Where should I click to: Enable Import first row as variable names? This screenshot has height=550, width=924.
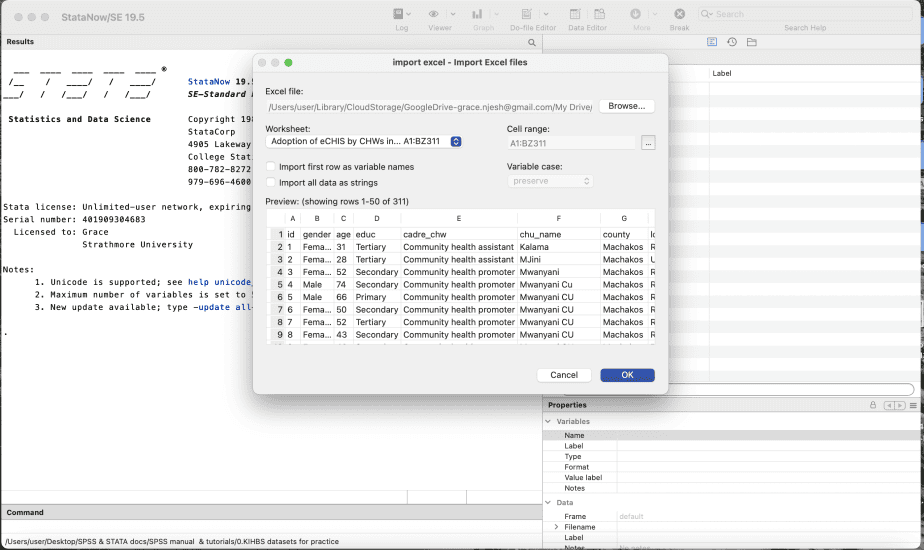coord(271,167)
